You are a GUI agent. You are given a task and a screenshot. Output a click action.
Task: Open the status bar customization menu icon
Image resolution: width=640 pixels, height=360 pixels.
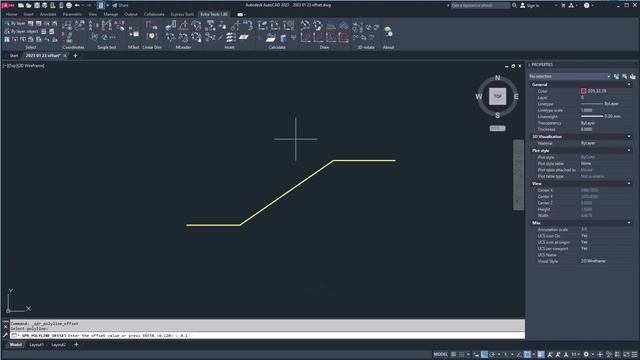[634, 354]
